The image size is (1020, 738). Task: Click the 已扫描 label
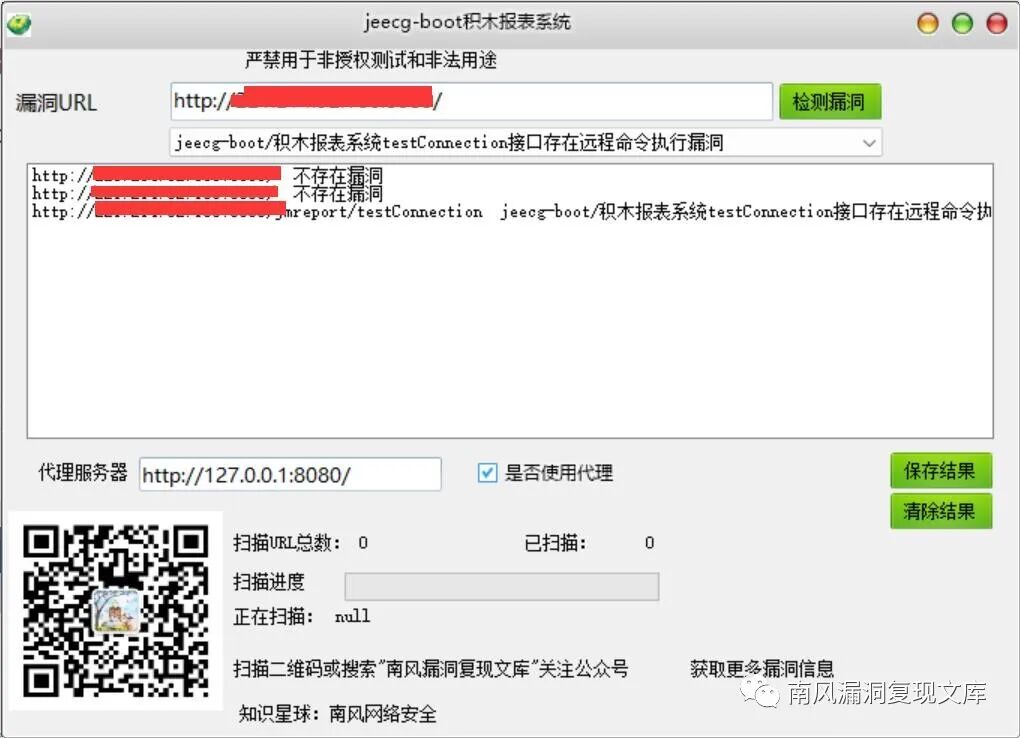point(555,543)
